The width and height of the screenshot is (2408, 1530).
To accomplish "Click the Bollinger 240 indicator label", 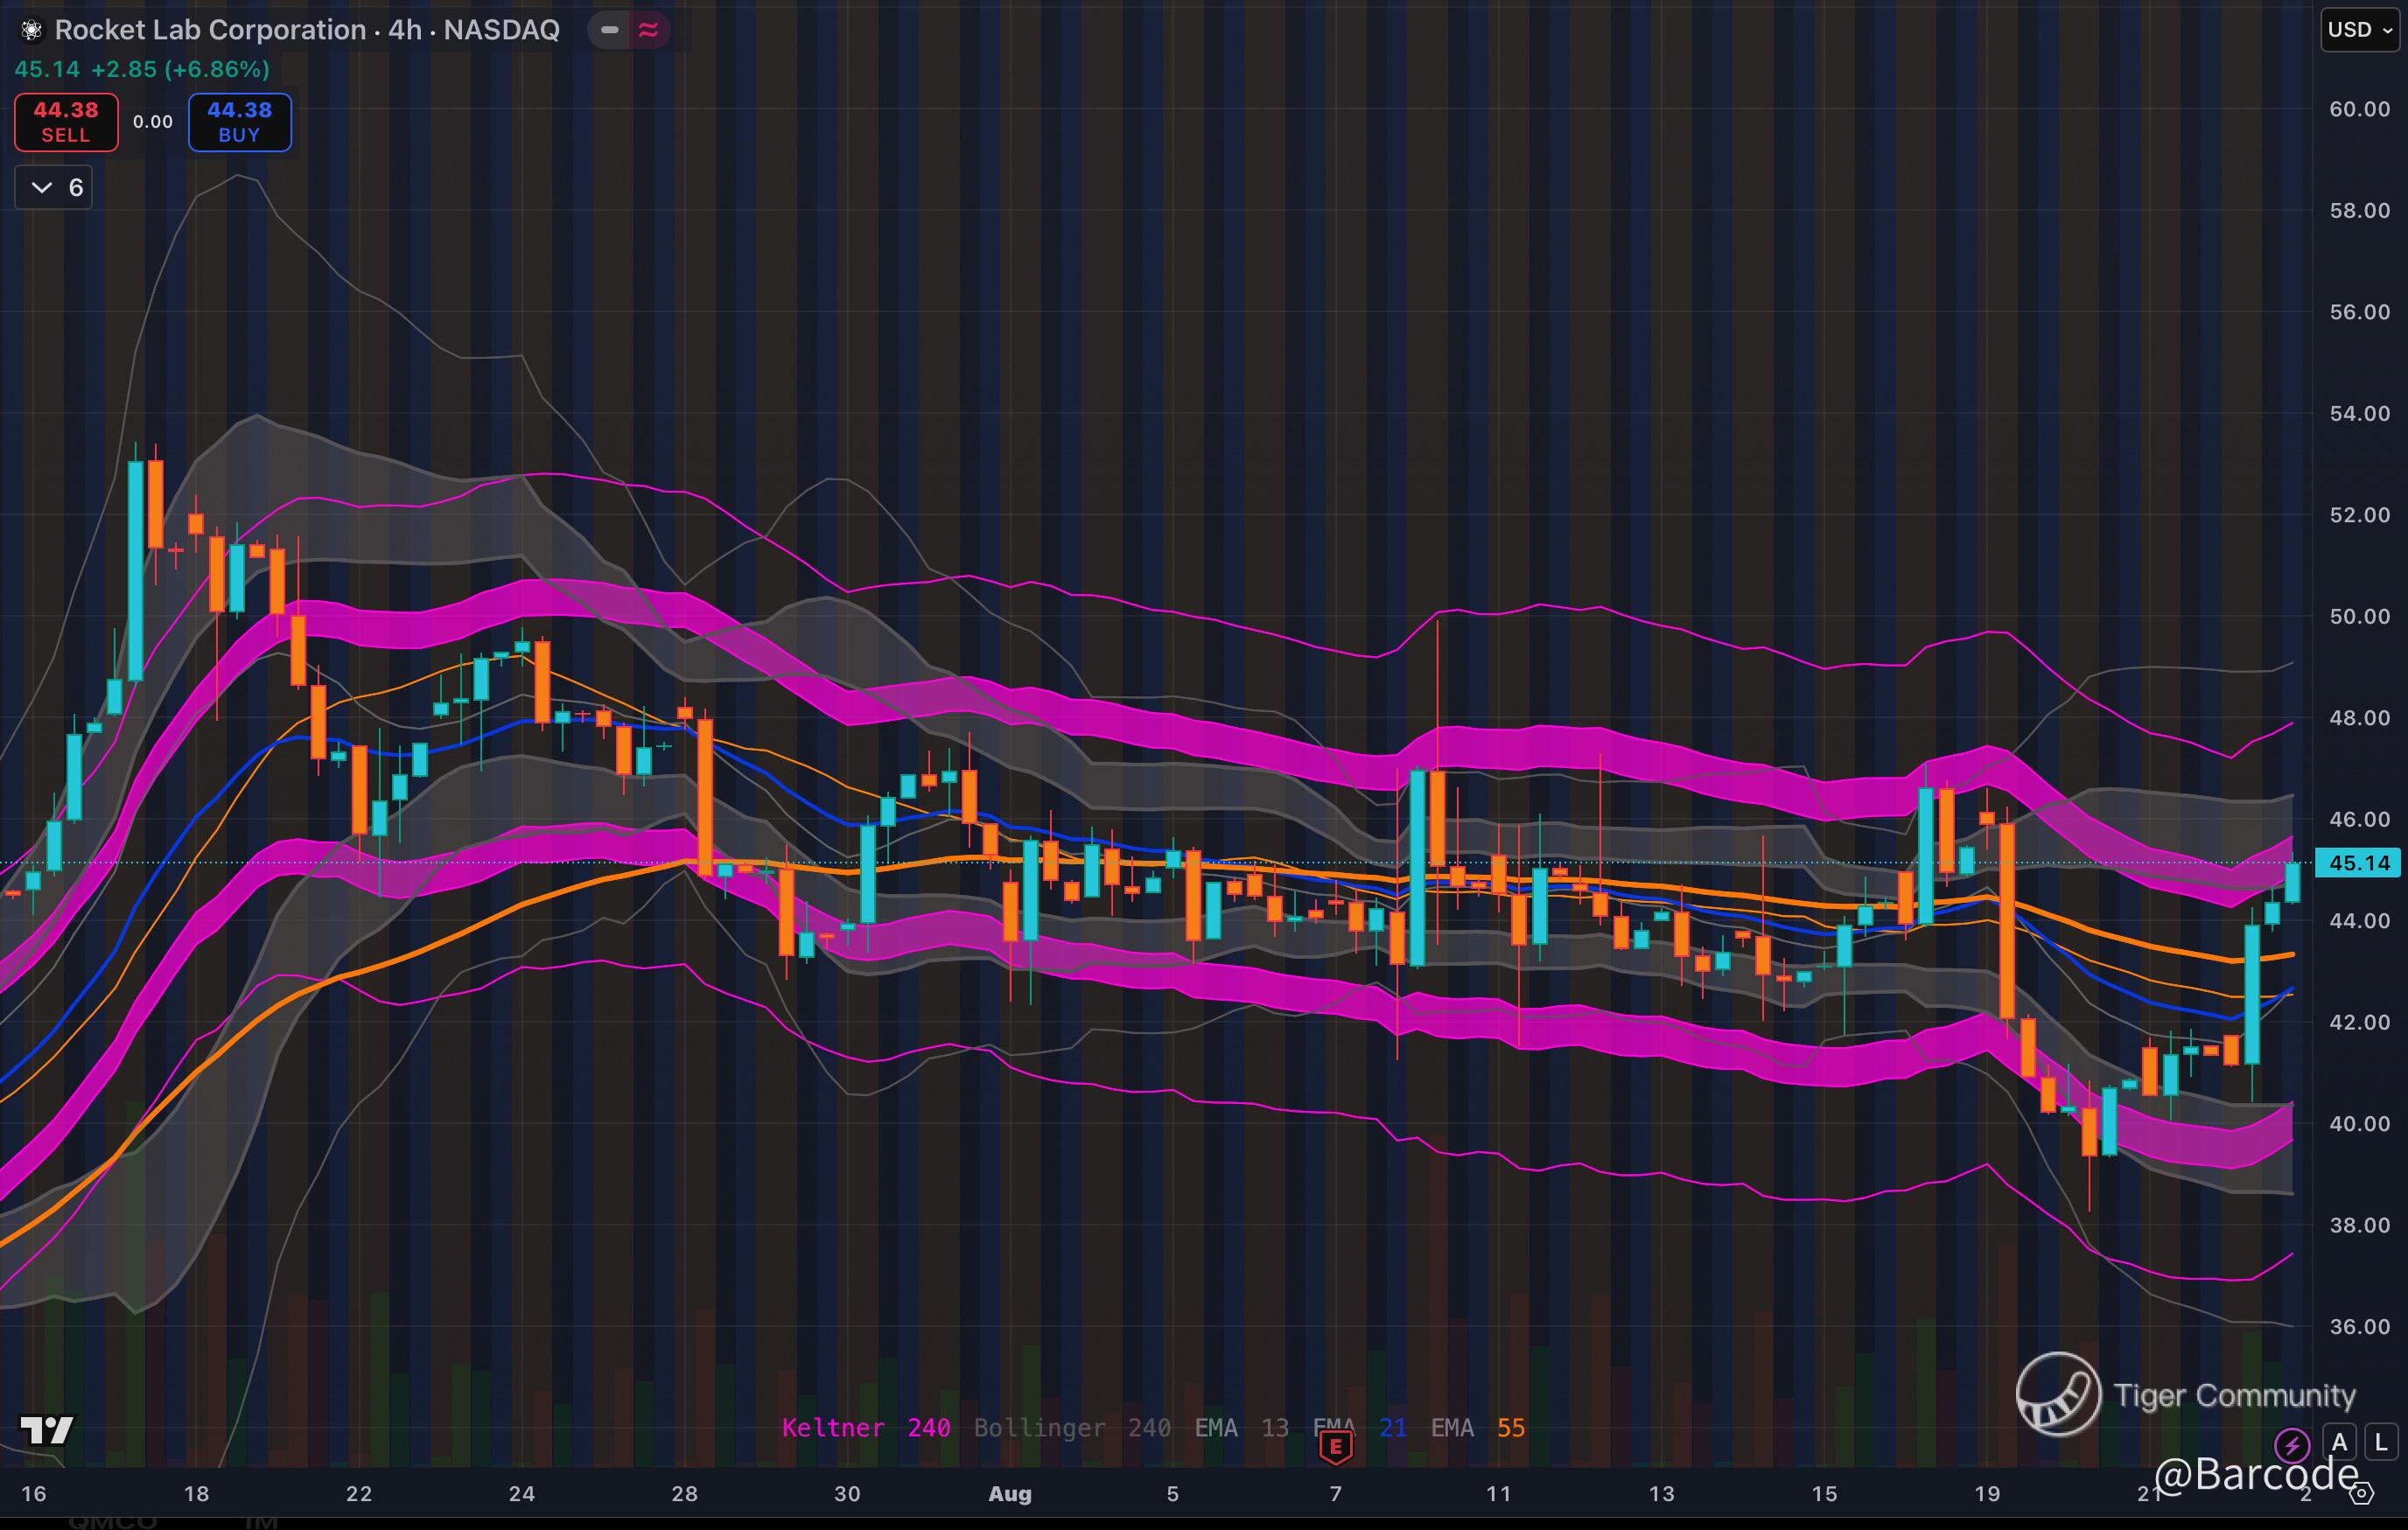I will (1071, 1428).
